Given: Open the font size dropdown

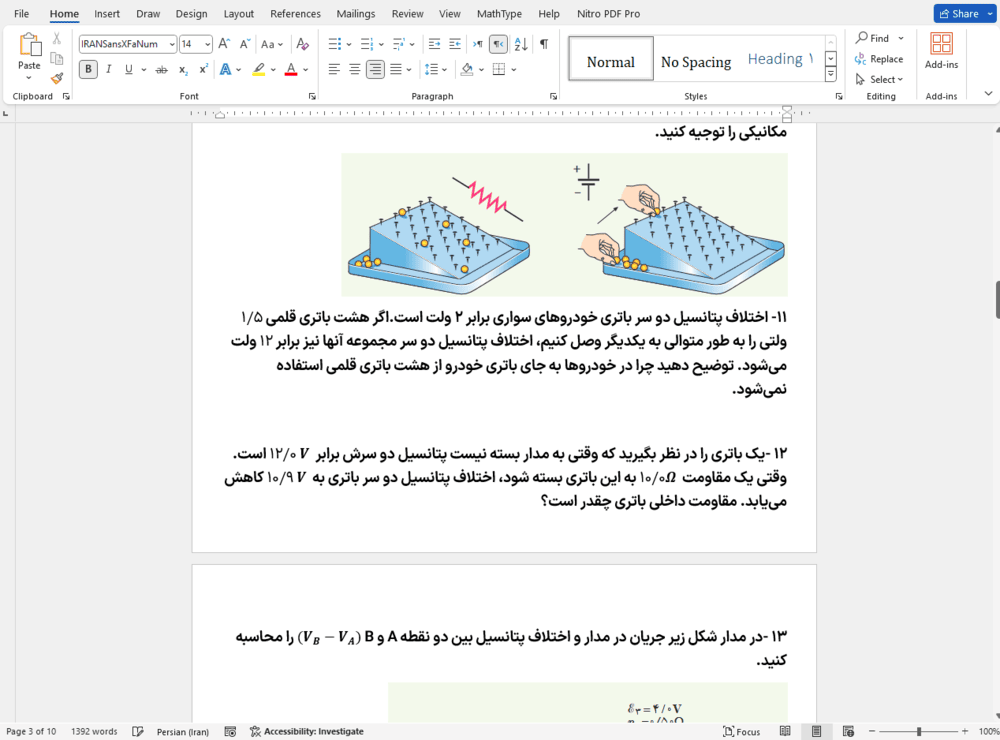Looking at the screenshot, I should click(207, 44).
